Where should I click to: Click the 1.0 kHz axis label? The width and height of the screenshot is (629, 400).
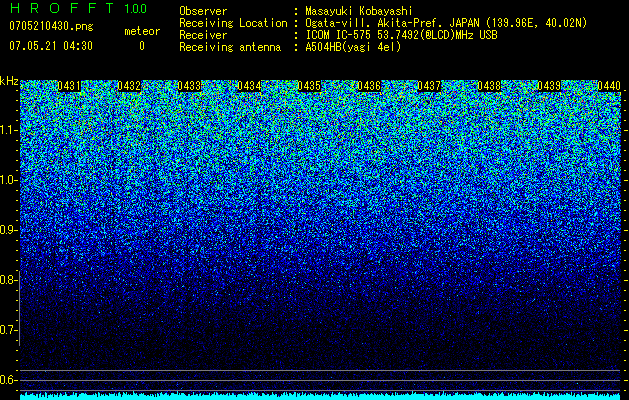coord(8,180)
